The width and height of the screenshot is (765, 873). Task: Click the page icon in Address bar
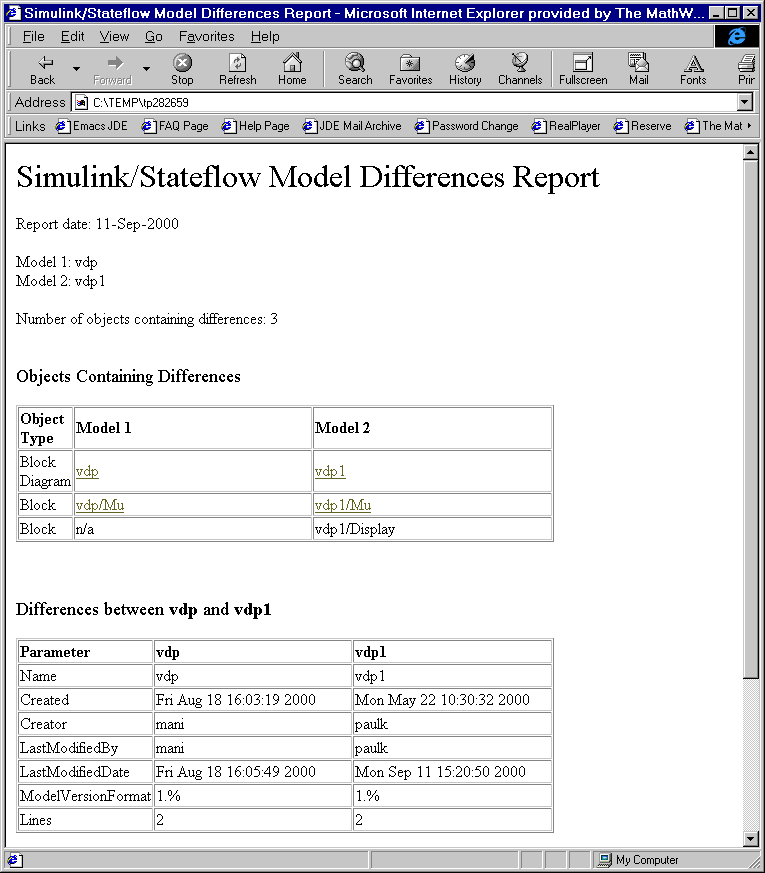(x=81, y=102)
